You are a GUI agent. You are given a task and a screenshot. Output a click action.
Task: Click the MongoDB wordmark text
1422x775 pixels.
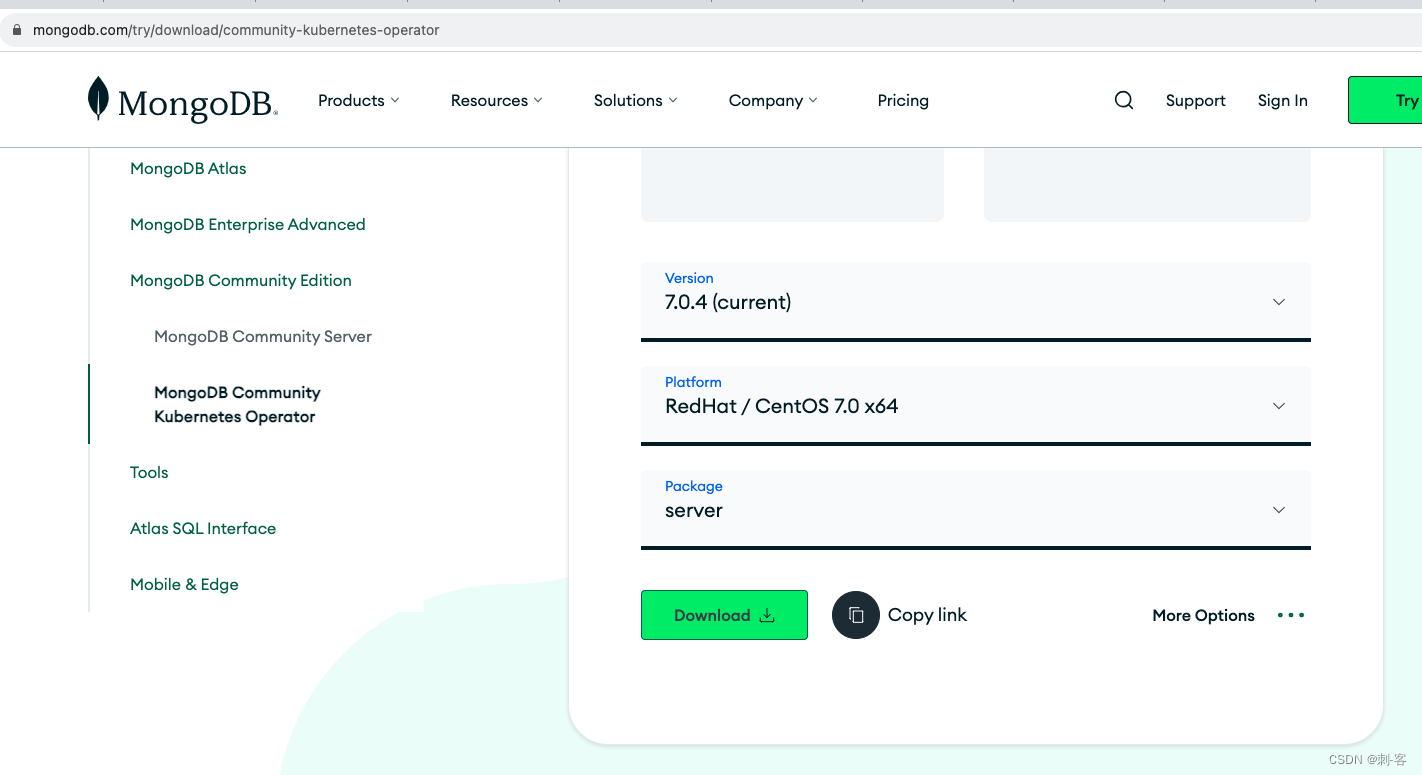click(198, 103)
